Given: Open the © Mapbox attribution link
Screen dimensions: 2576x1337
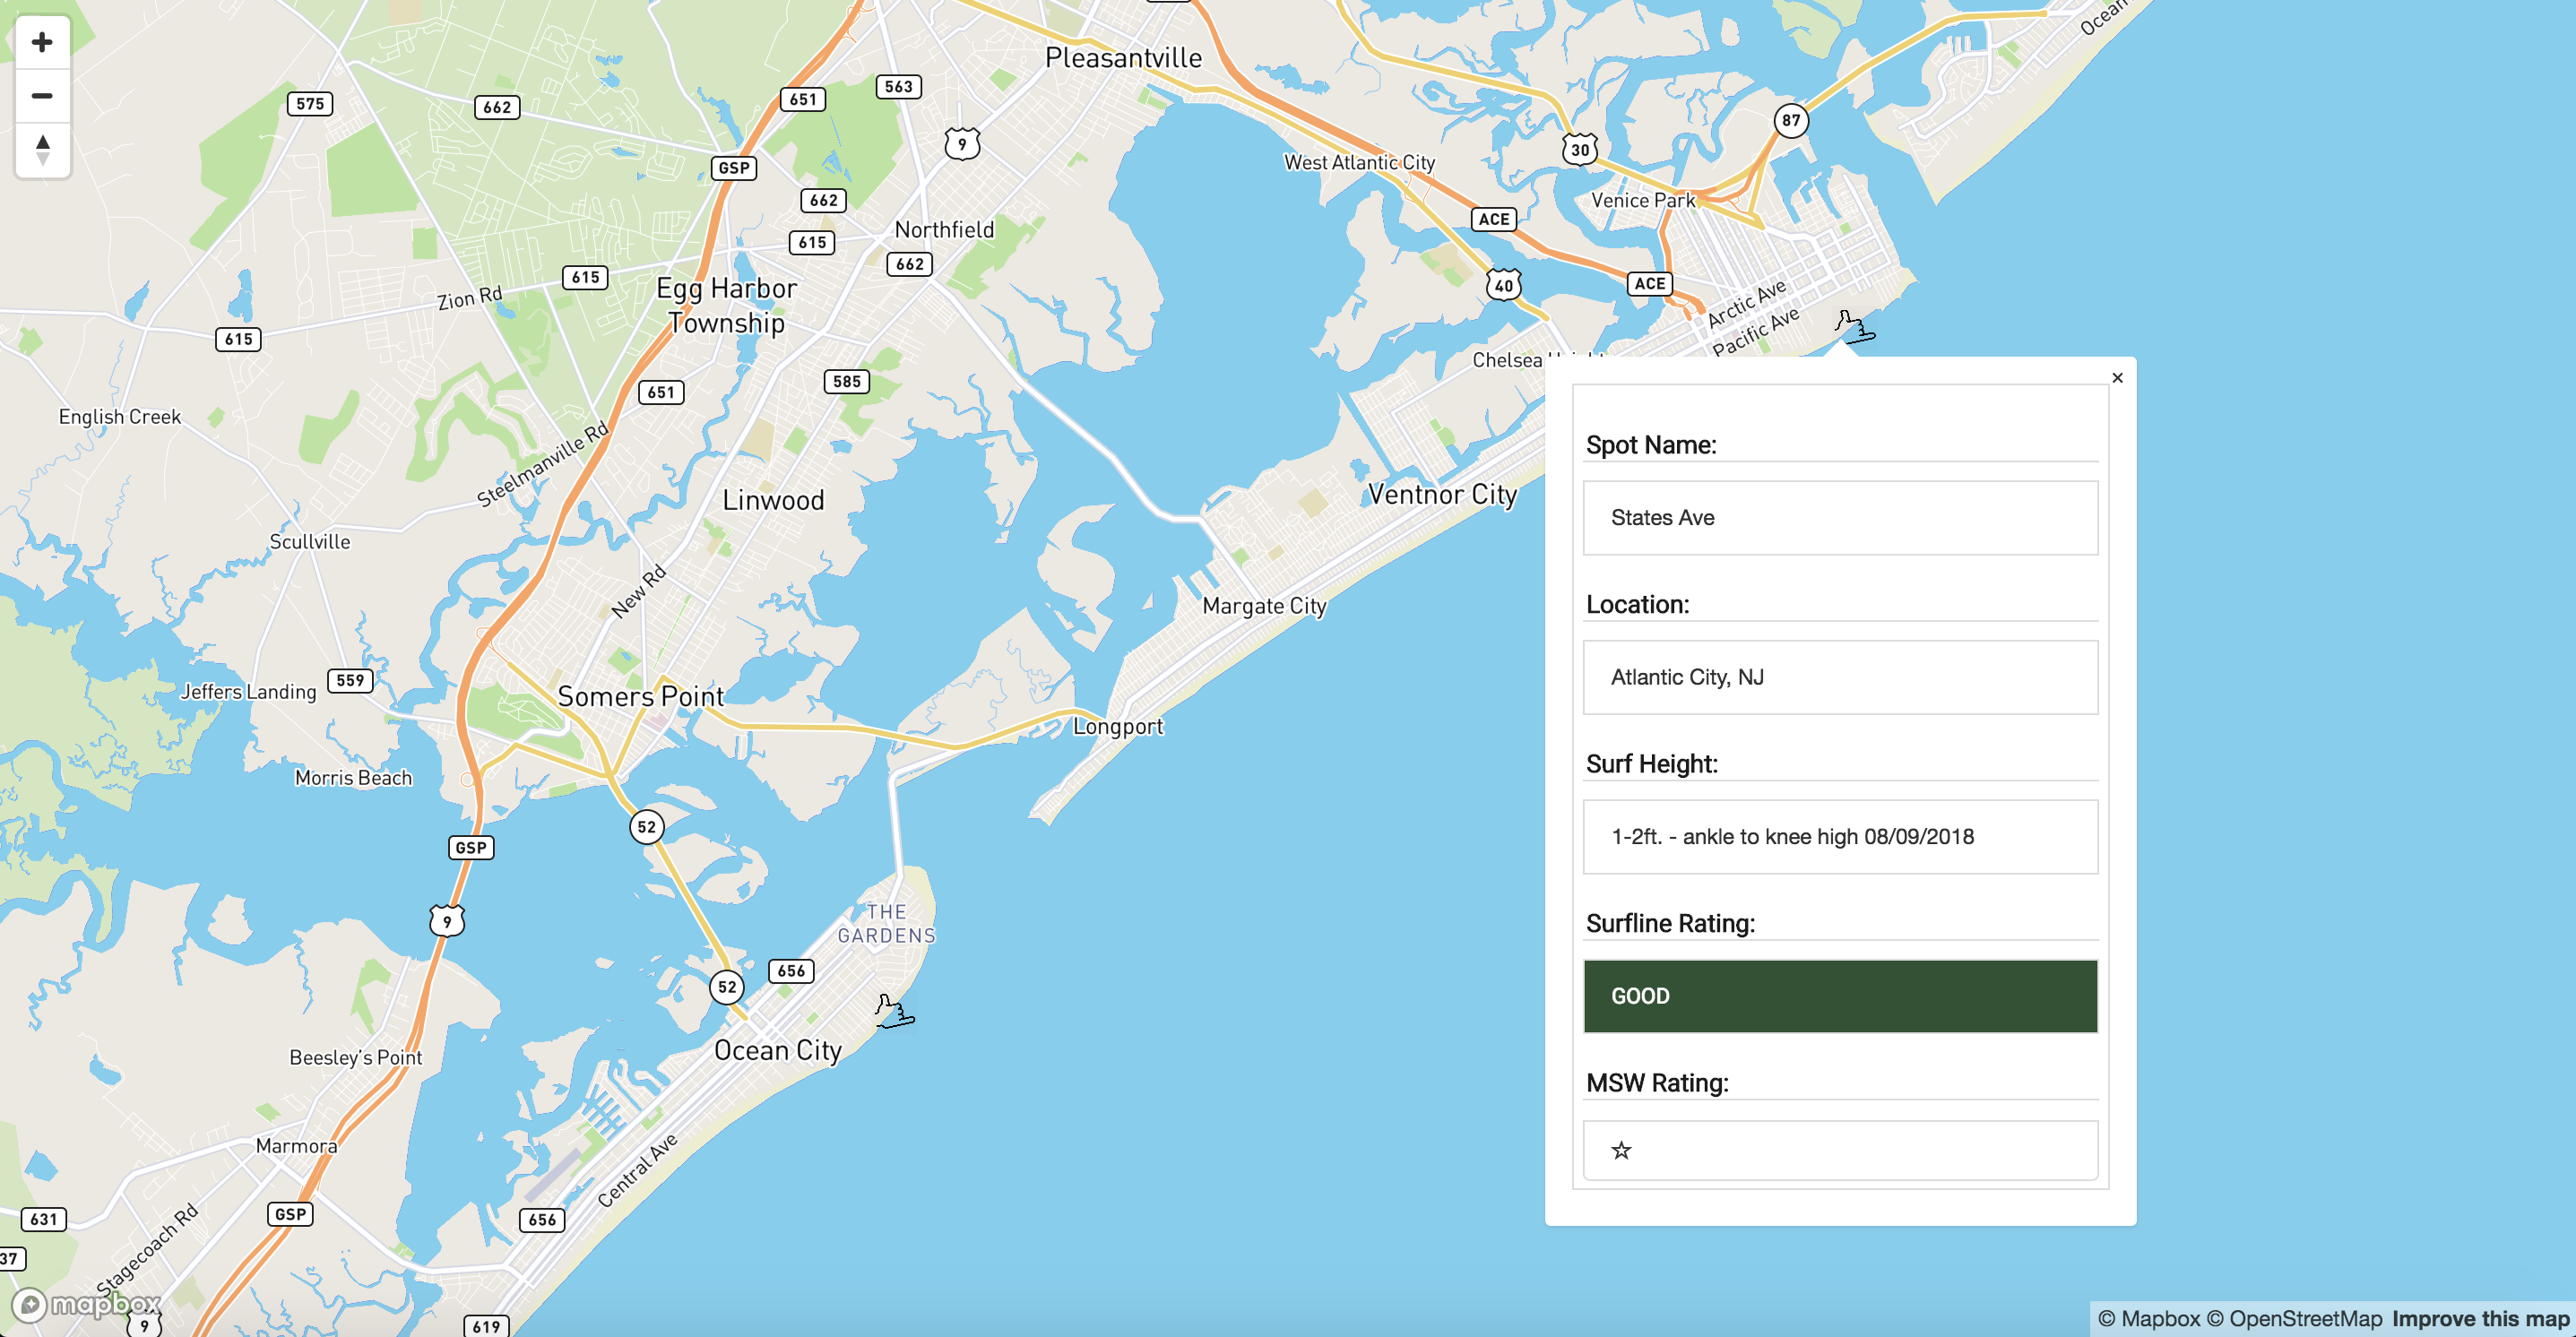Looking at the screenshot, I should (2149, 1318).
